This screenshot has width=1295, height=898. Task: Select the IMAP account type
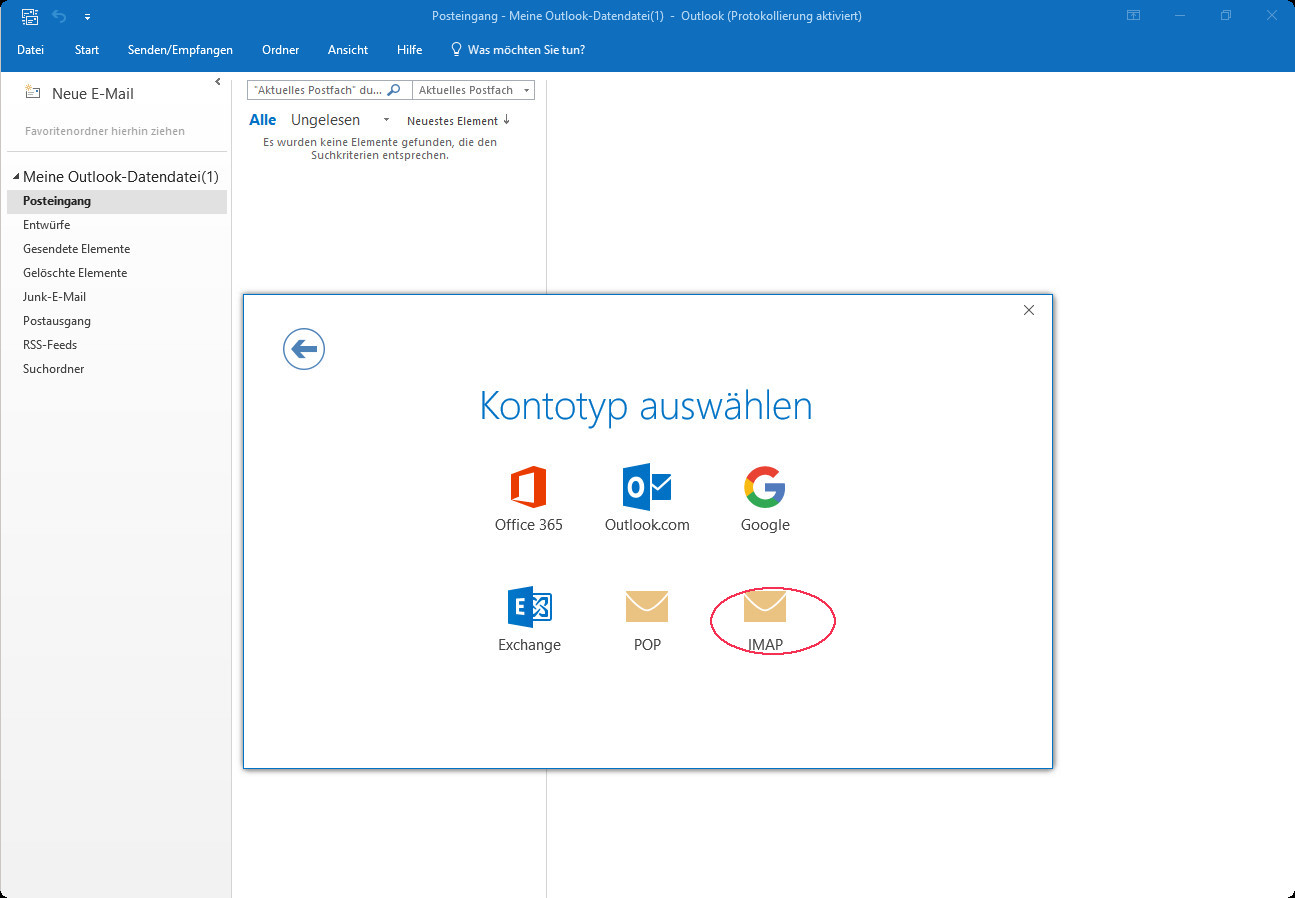pyautogui.click(x=765, y=620)
